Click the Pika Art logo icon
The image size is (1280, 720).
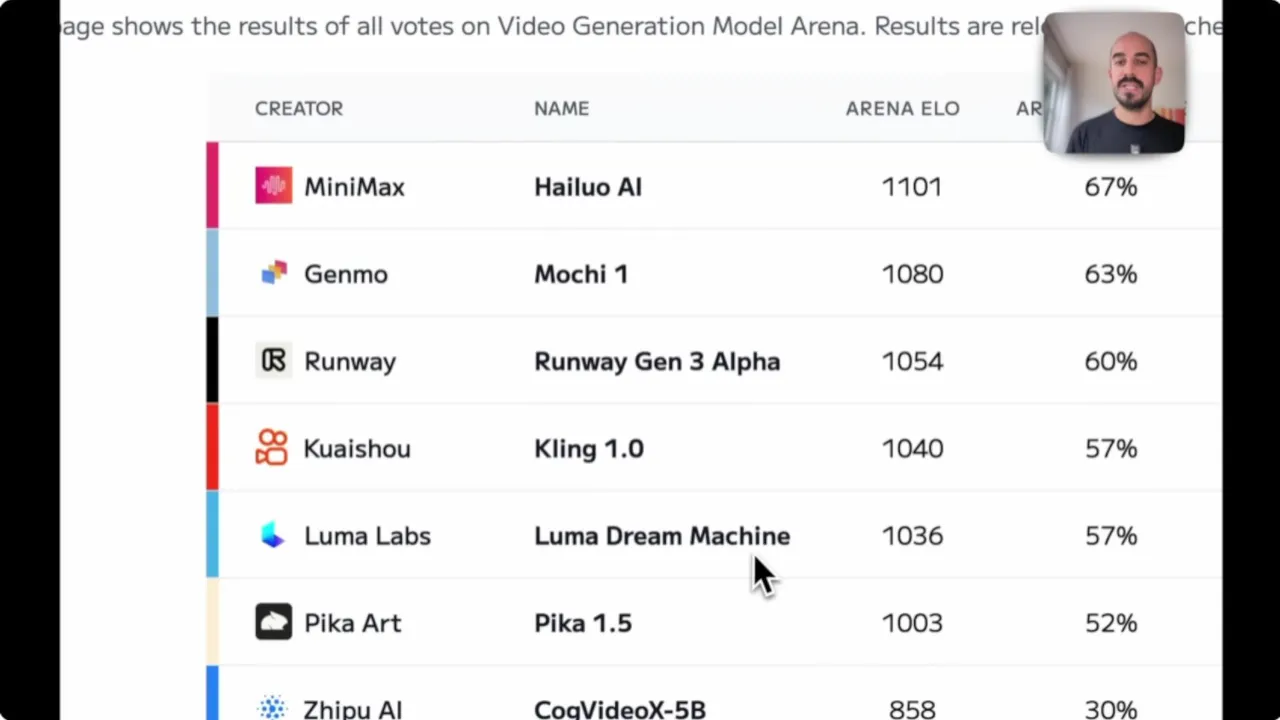(x=273, y=622)
